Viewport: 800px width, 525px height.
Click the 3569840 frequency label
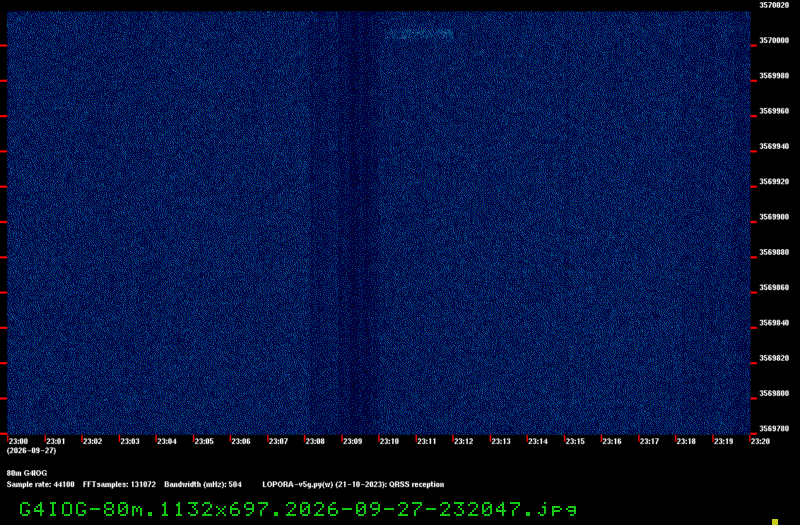tap(774, 323)
